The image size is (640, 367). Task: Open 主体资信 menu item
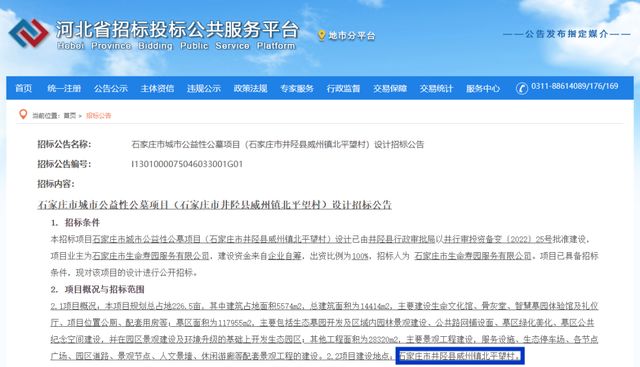click(x=157, y=88)
